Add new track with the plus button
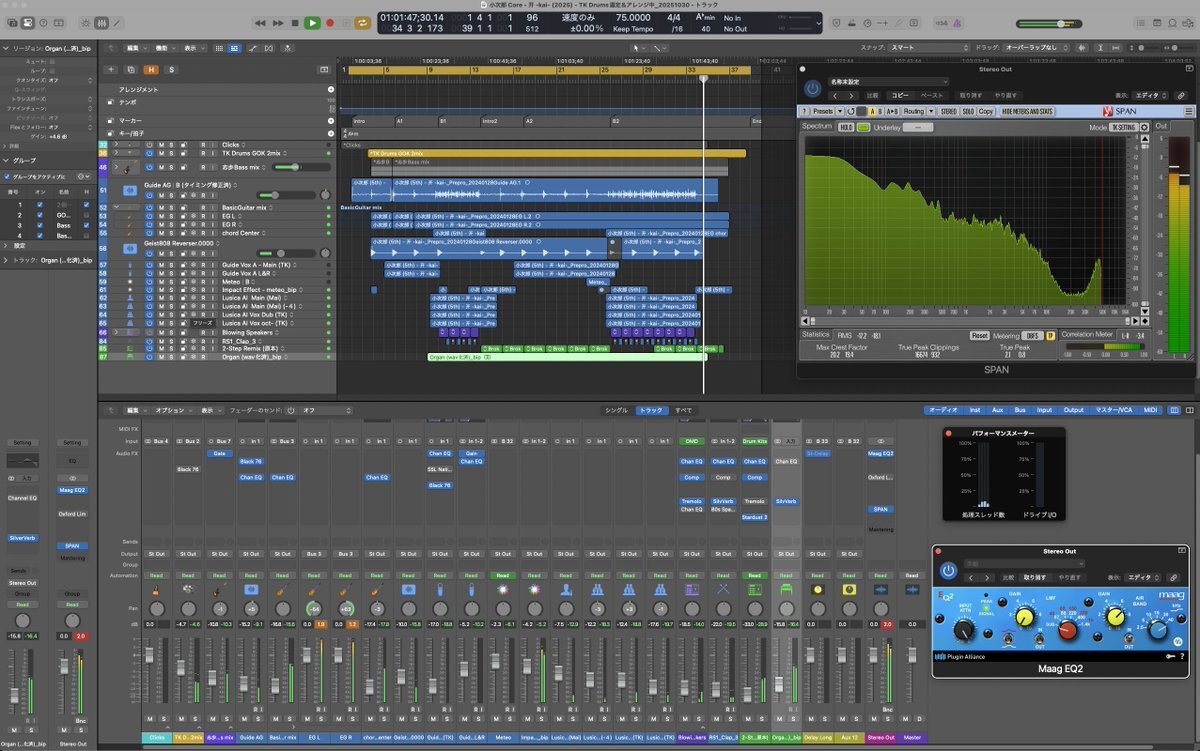Image resolution: width=1200 pixels, height=751 pixels. [x=111, y=69]
